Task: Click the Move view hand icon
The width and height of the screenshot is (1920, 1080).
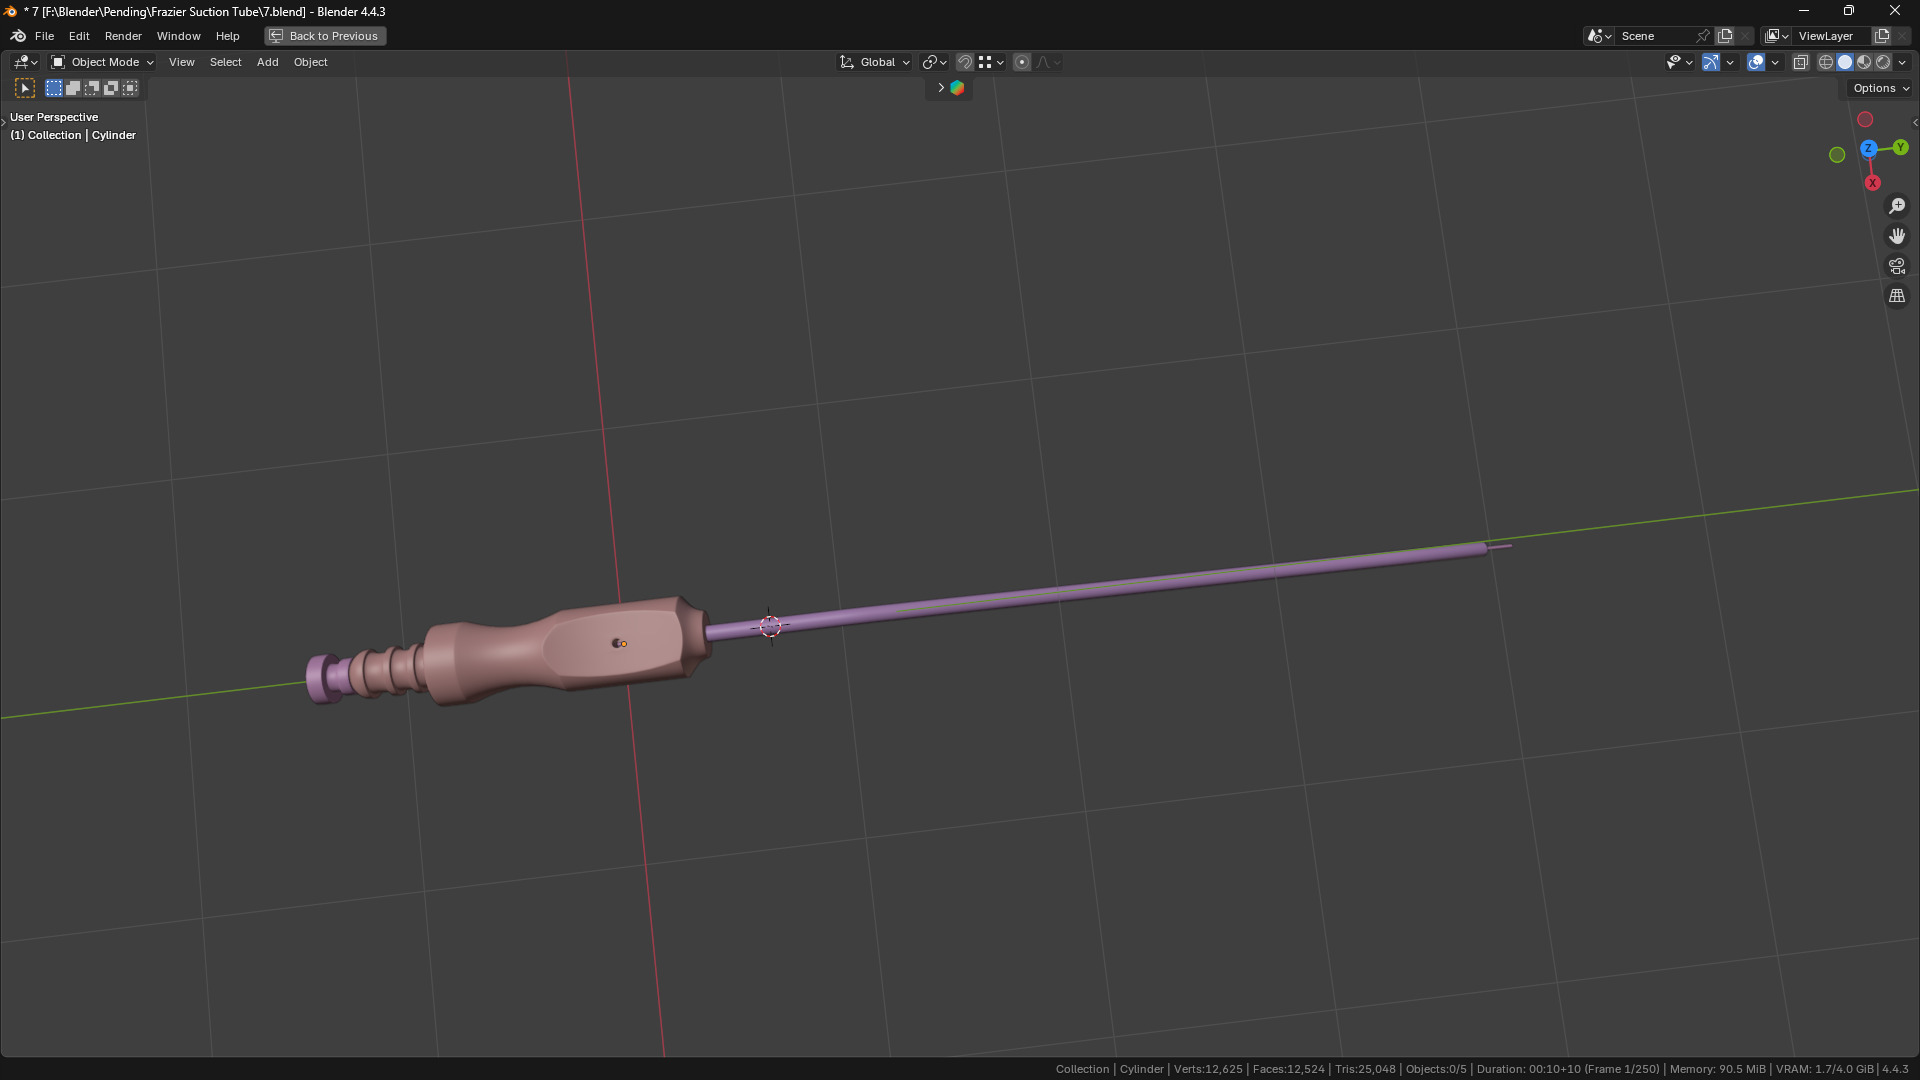Action: pyautogui.click(x=1897, y=236)
